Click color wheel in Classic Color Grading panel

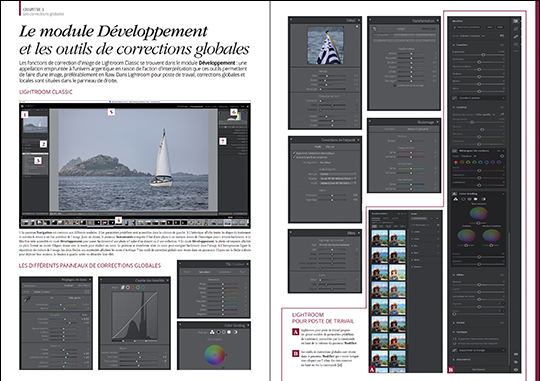click(x=215, y=355)
